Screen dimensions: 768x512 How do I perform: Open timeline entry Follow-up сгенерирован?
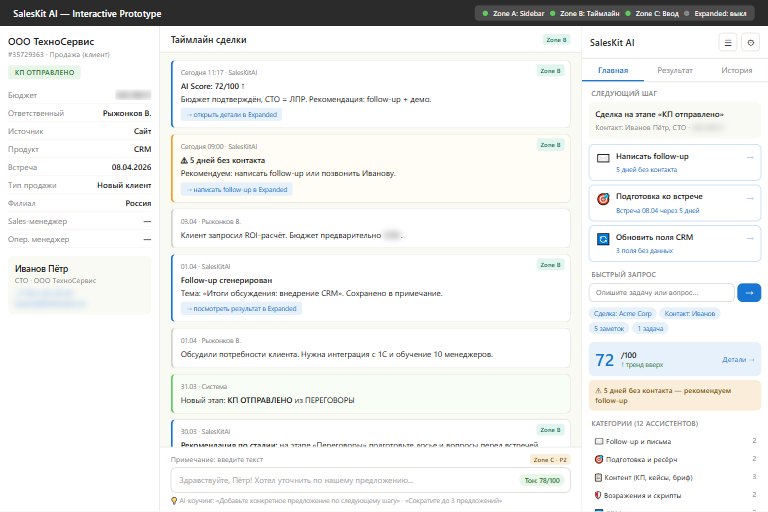pos(371,288)
